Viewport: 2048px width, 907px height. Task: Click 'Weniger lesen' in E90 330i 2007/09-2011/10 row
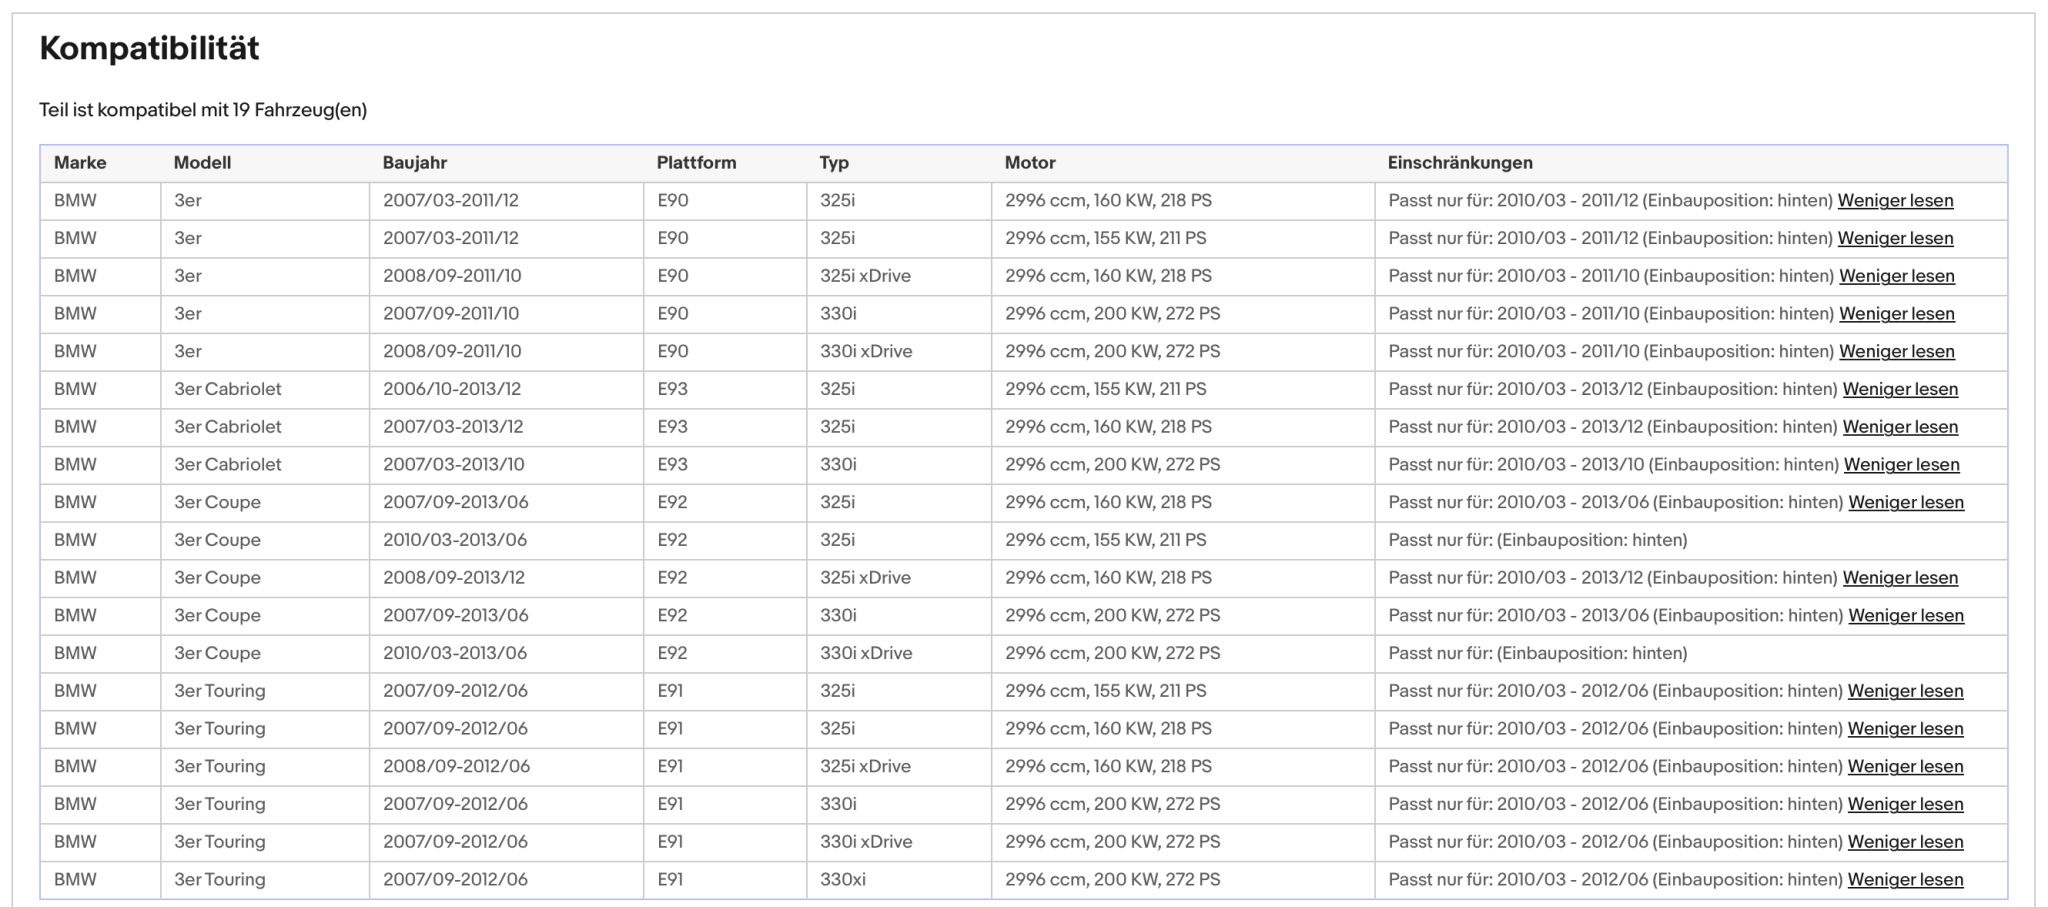(1897, 313)
